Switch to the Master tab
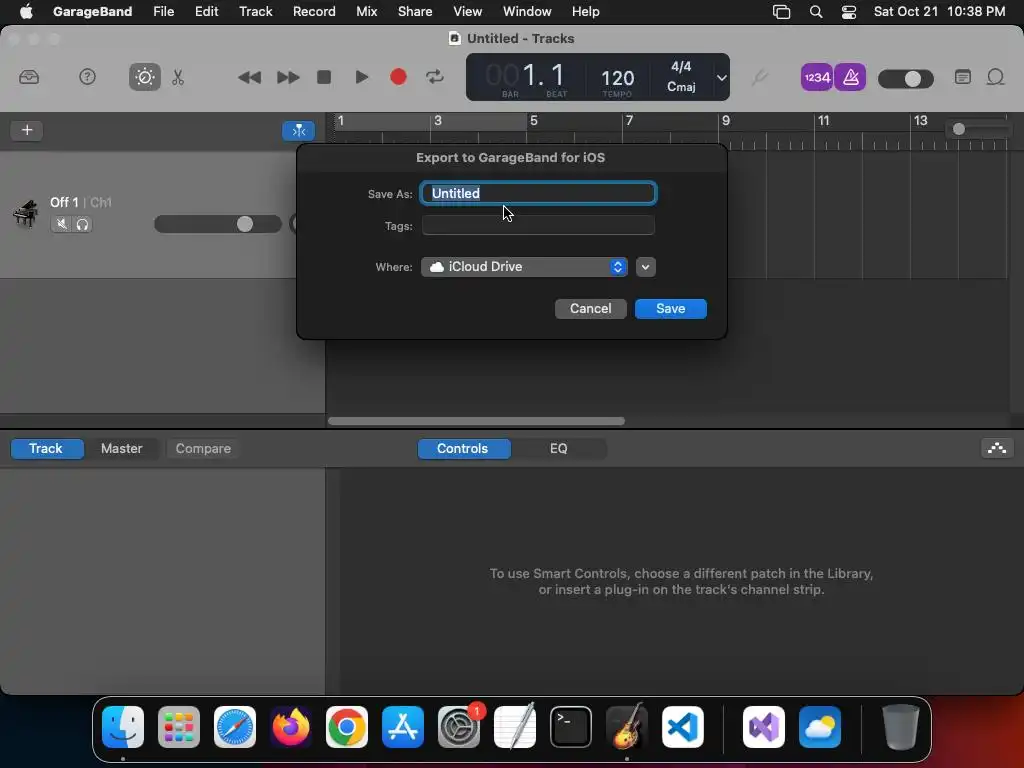The width and height of the screenshot is (1024, 768). pyautogui.click(x=121, y=449)
